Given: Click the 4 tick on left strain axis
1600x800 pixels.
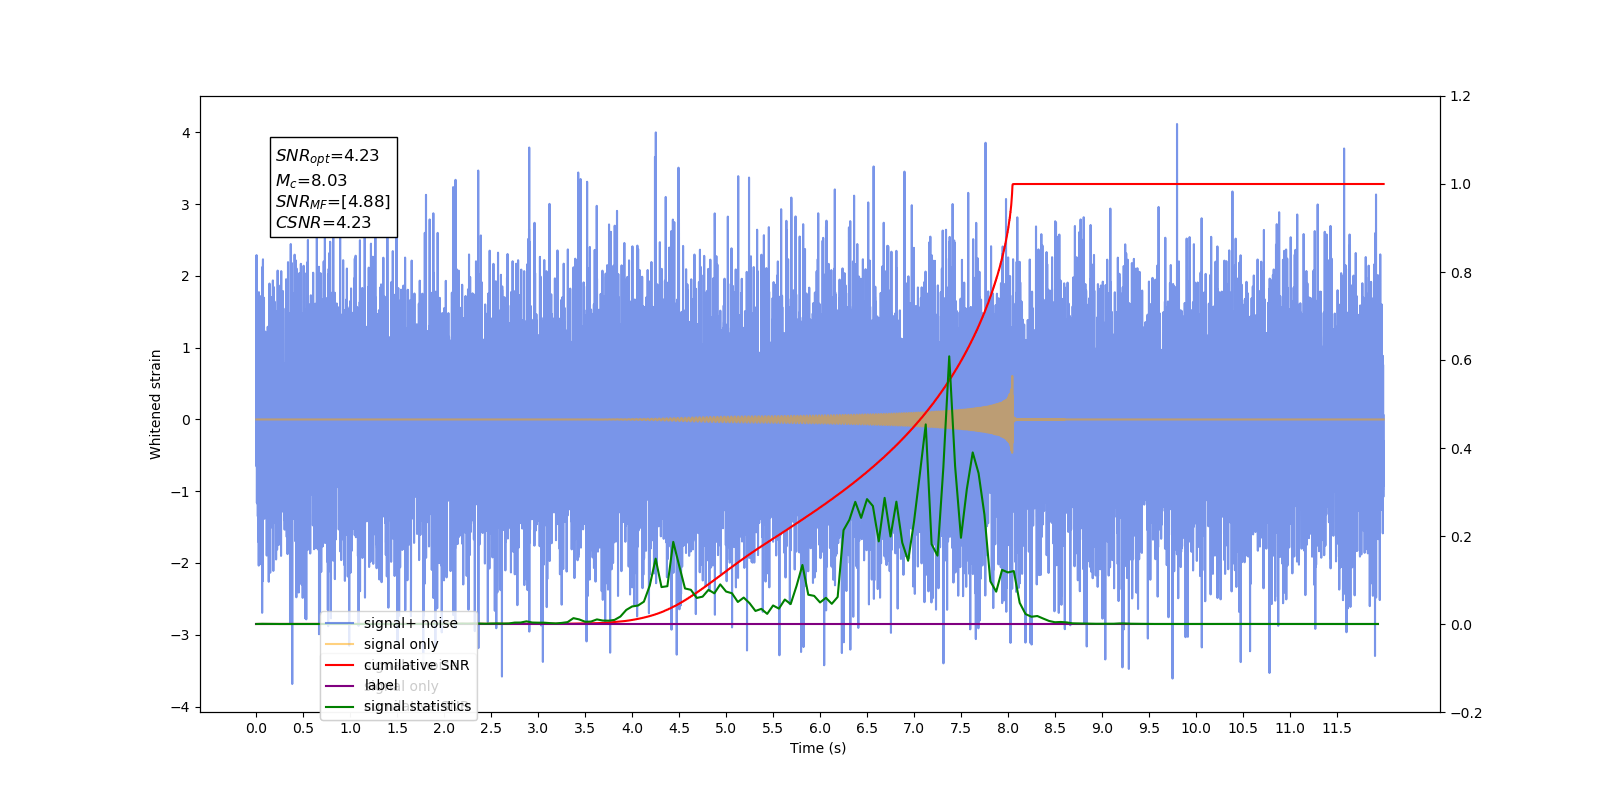Looking at the screenshot, I should coord(185,133).
